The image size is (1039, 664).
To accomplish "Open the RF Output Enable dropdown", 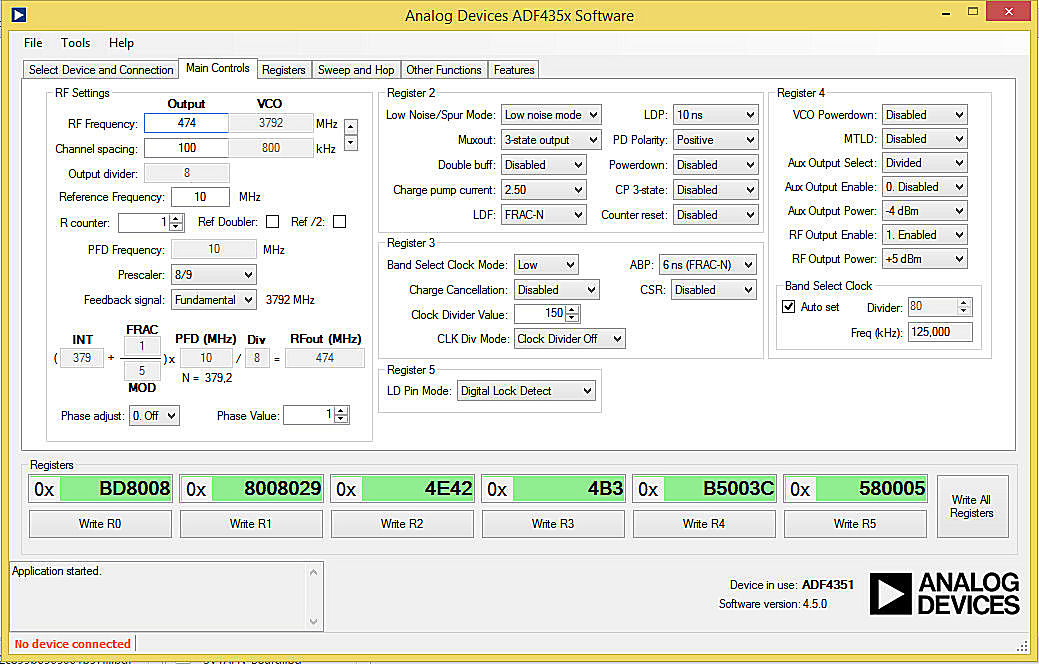I will coord(924,235).
